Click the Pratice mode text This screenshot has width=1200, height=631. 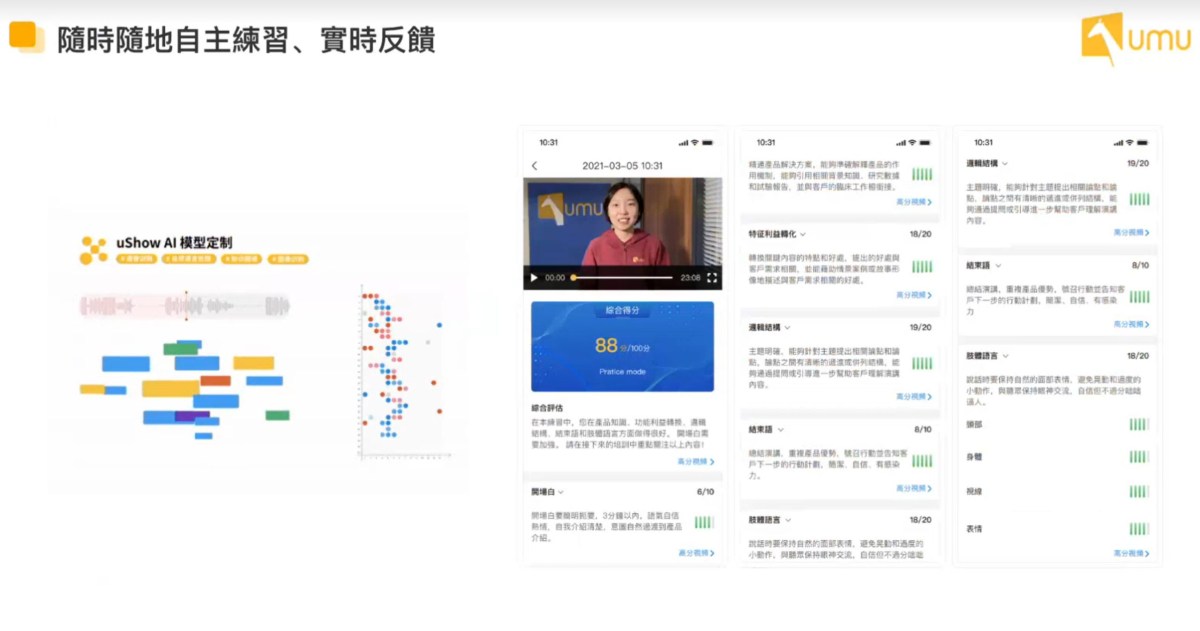pos(622,372)
